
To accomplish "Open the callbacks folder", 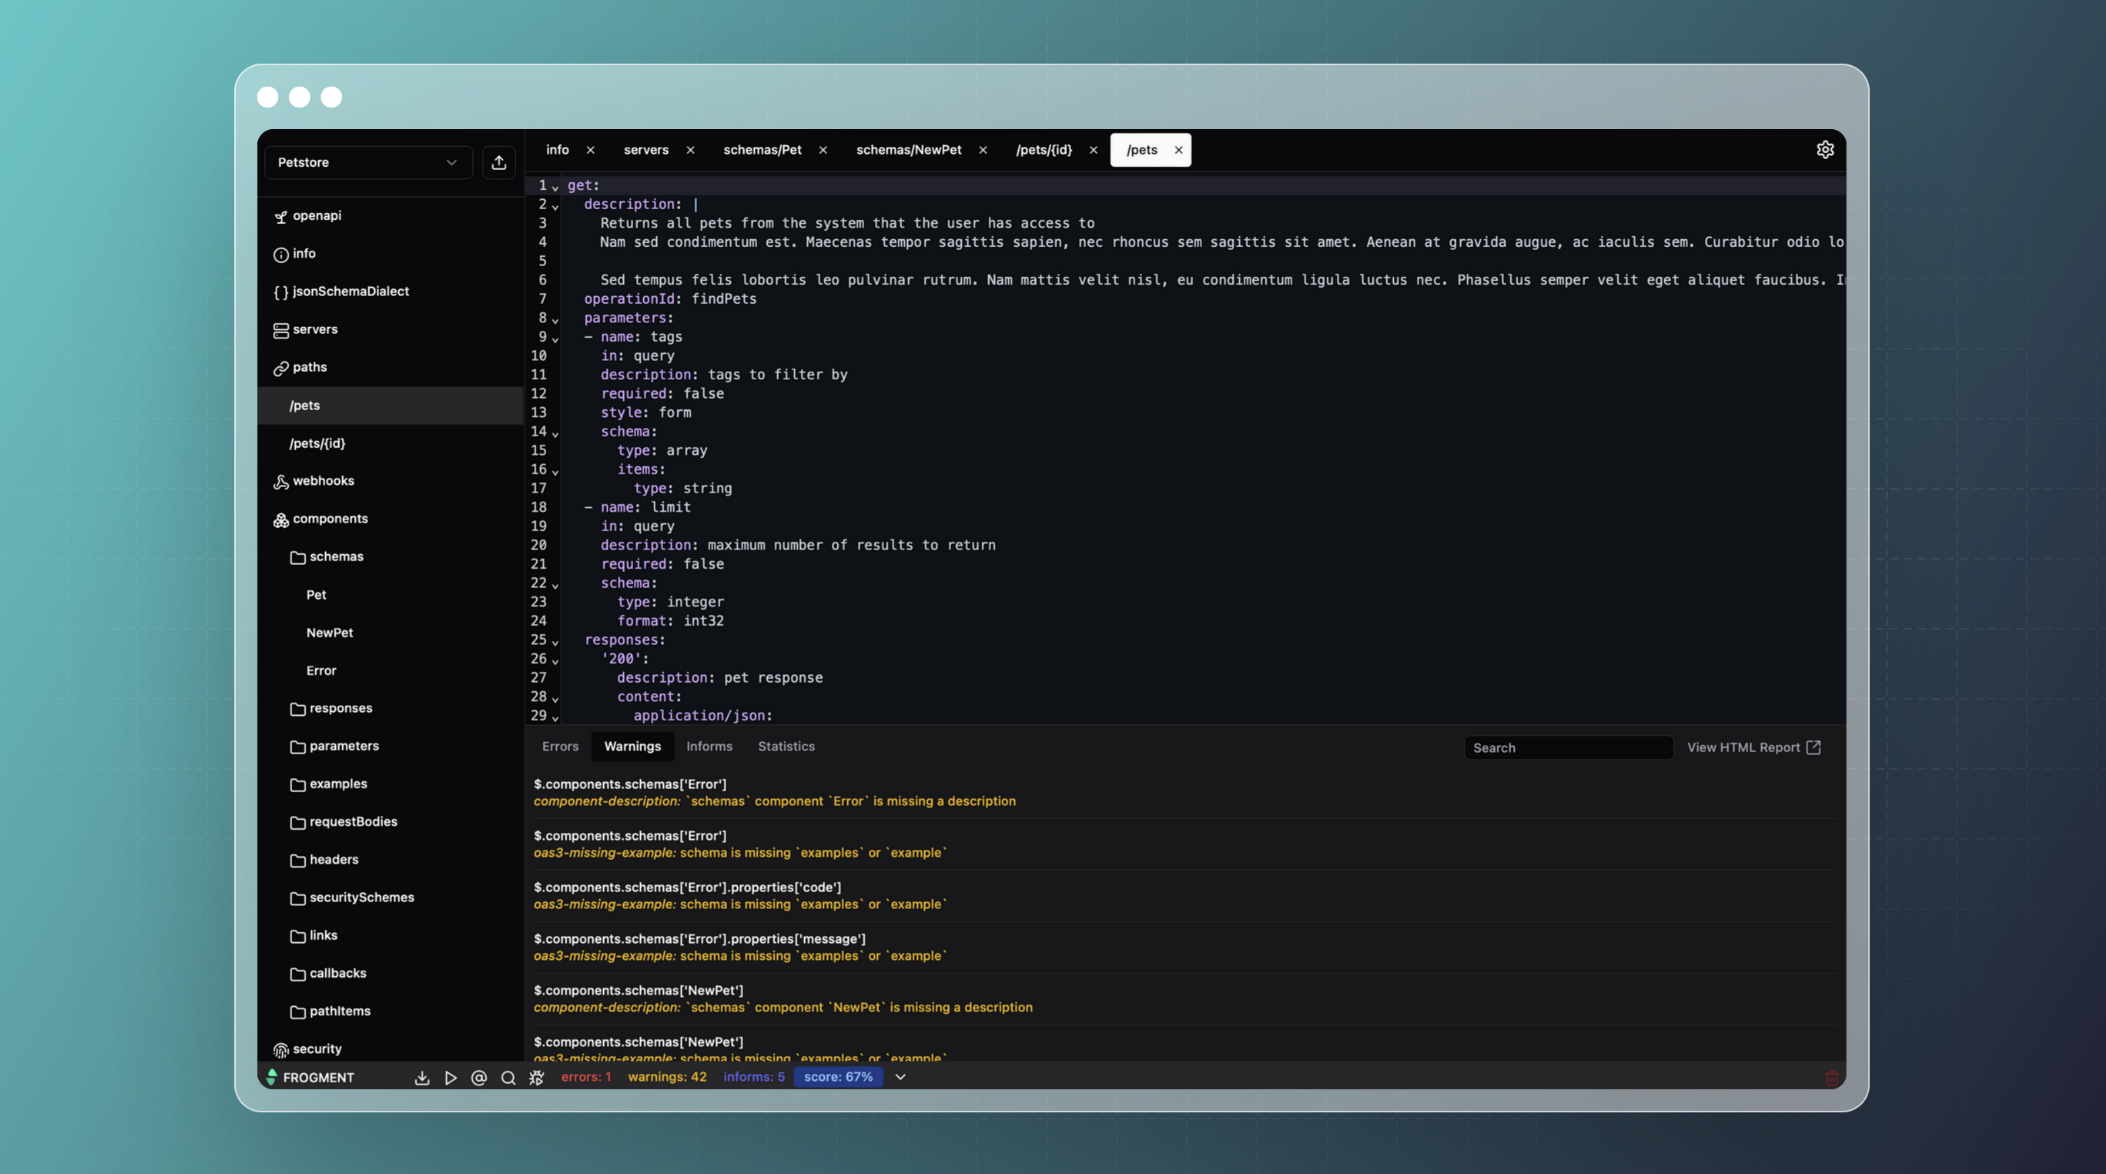I will [x=390, y=973].
